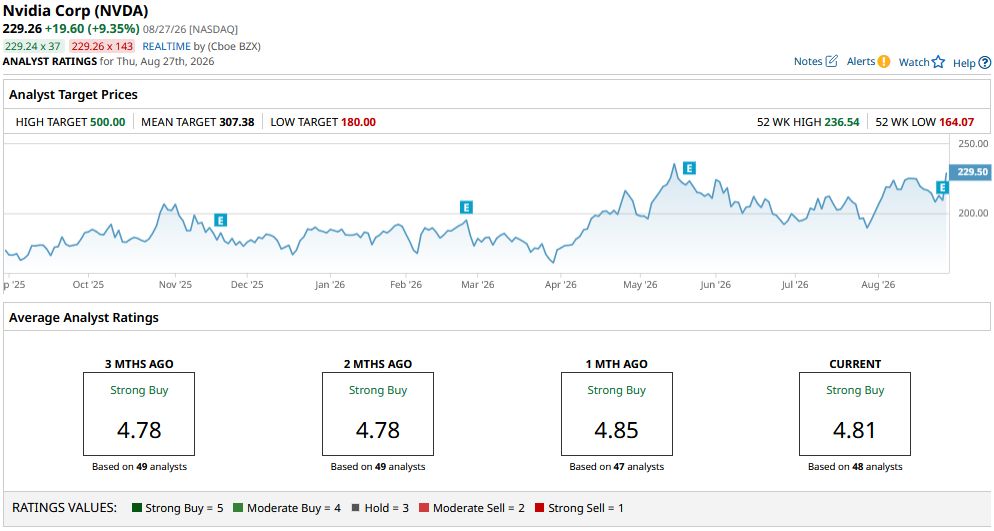994x531 pixels.
Task: Click the Jan '26 axis label
Action: (330, 285)
